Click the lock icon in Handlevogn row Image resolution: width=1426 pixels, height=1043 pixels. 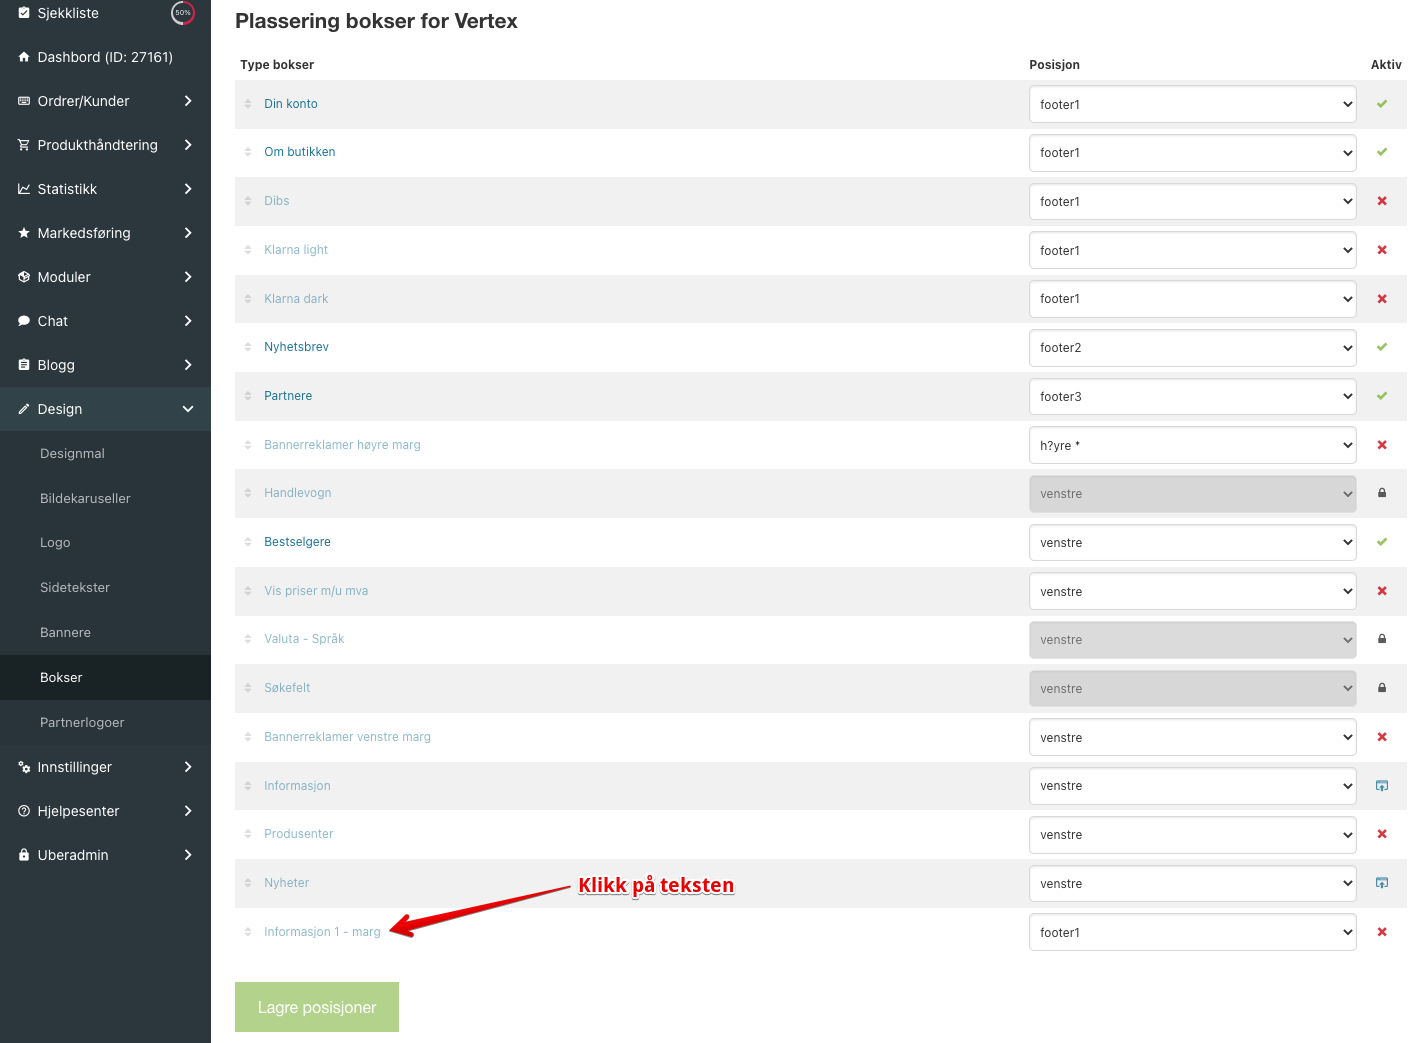click(x=1382, y=493)
